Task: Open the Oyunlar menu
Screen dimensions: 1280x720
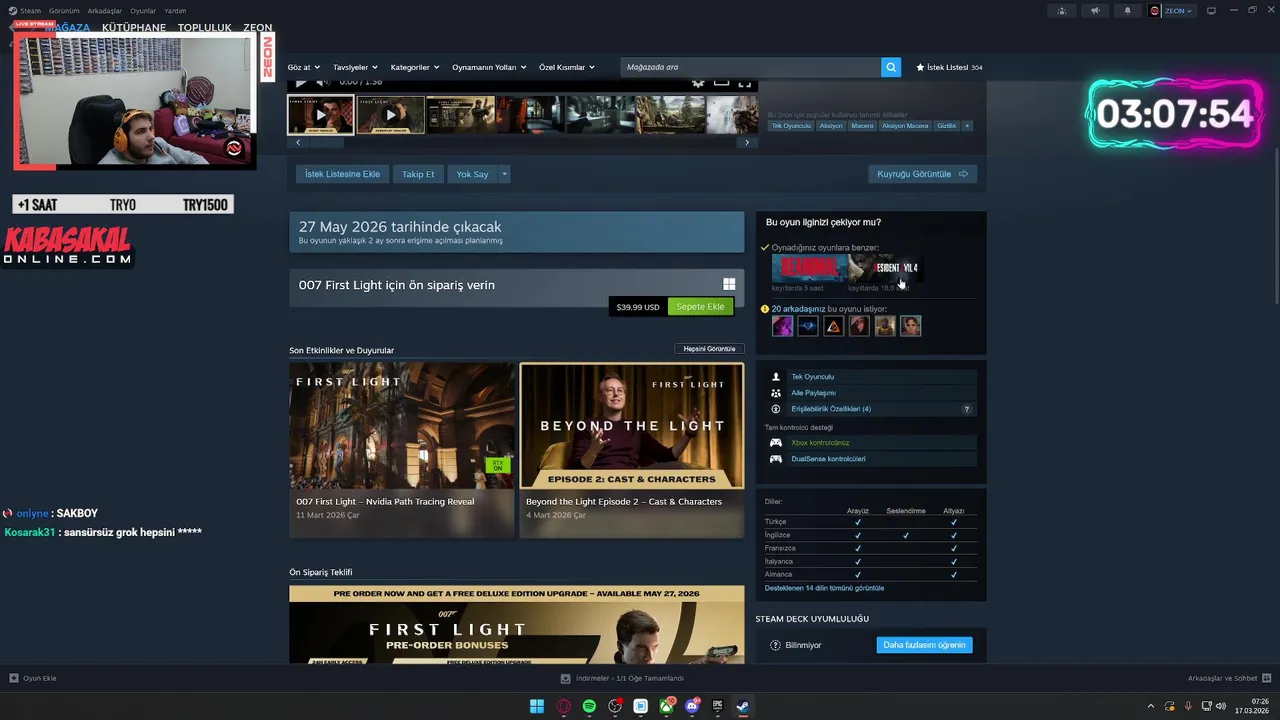Action: [x=143, y=10]
